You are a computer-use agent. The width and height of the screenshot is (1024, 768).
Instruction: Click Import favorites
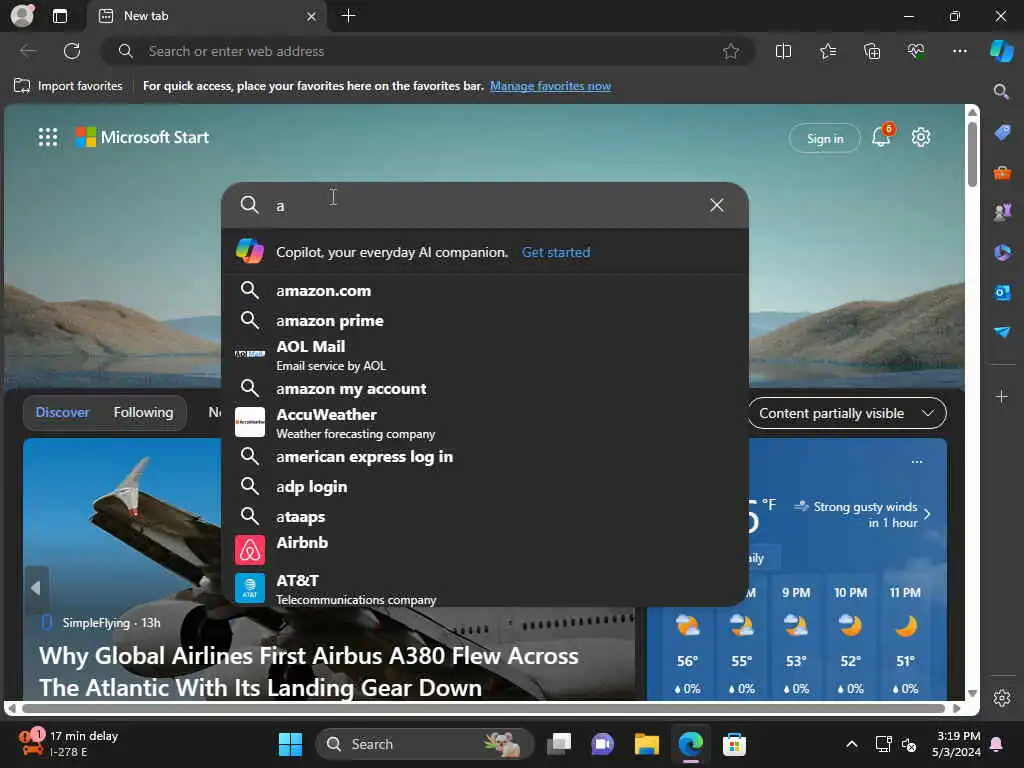point(69,86)
